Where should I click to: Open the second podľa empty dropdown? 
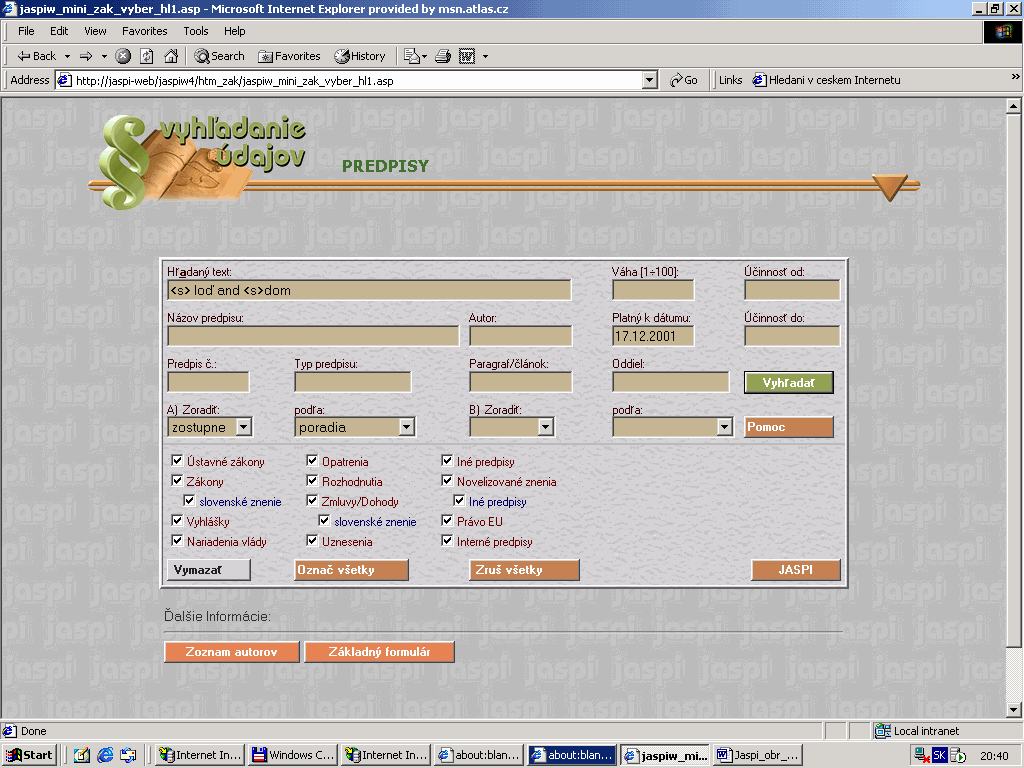(x=672, y=427)
